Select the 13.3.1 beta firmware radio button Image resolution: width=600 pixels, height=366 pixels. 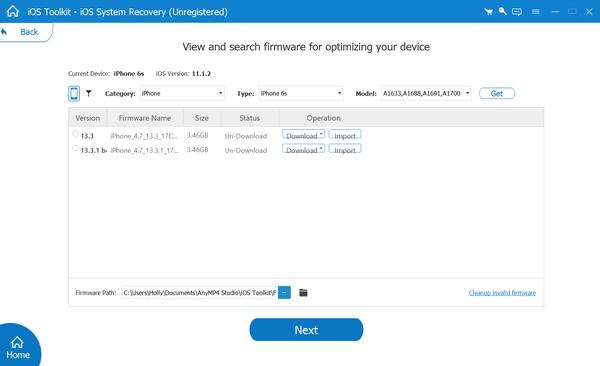click(x=75, y=148)
